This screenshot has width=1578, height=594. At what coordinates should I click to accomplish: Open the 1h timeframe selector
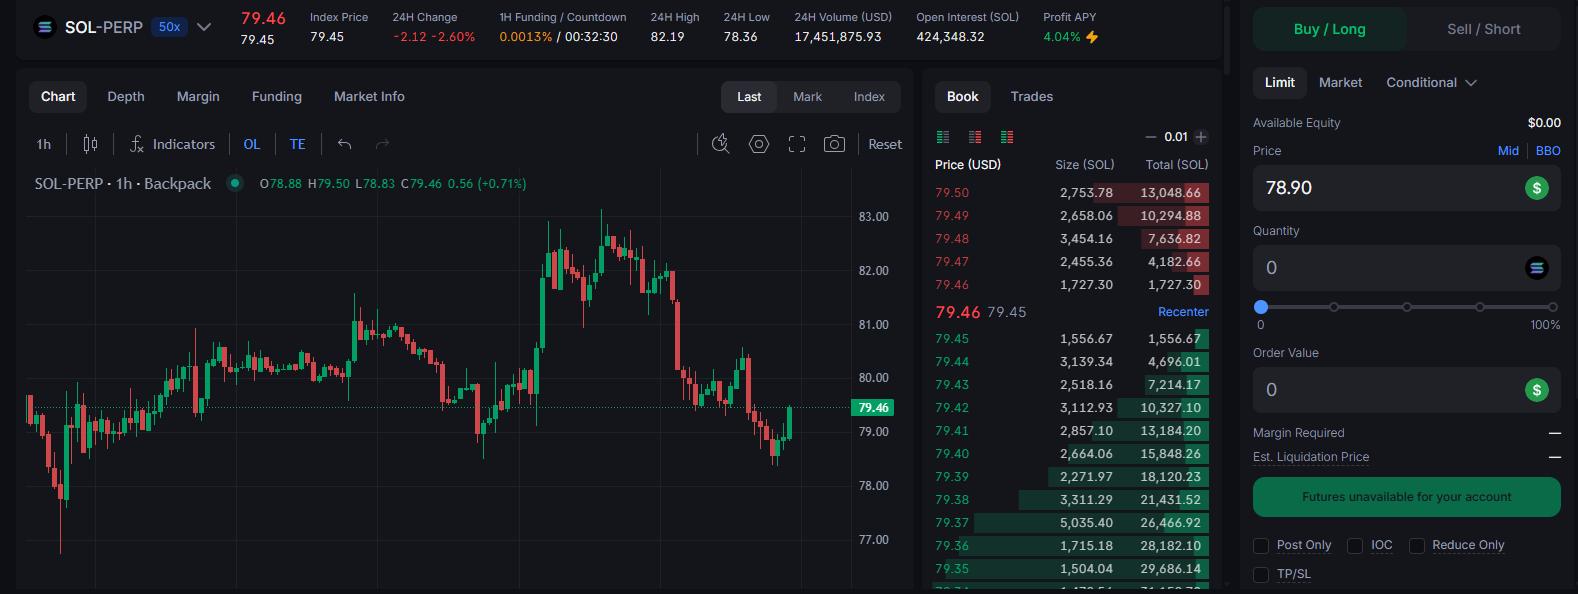pos(44,144)
